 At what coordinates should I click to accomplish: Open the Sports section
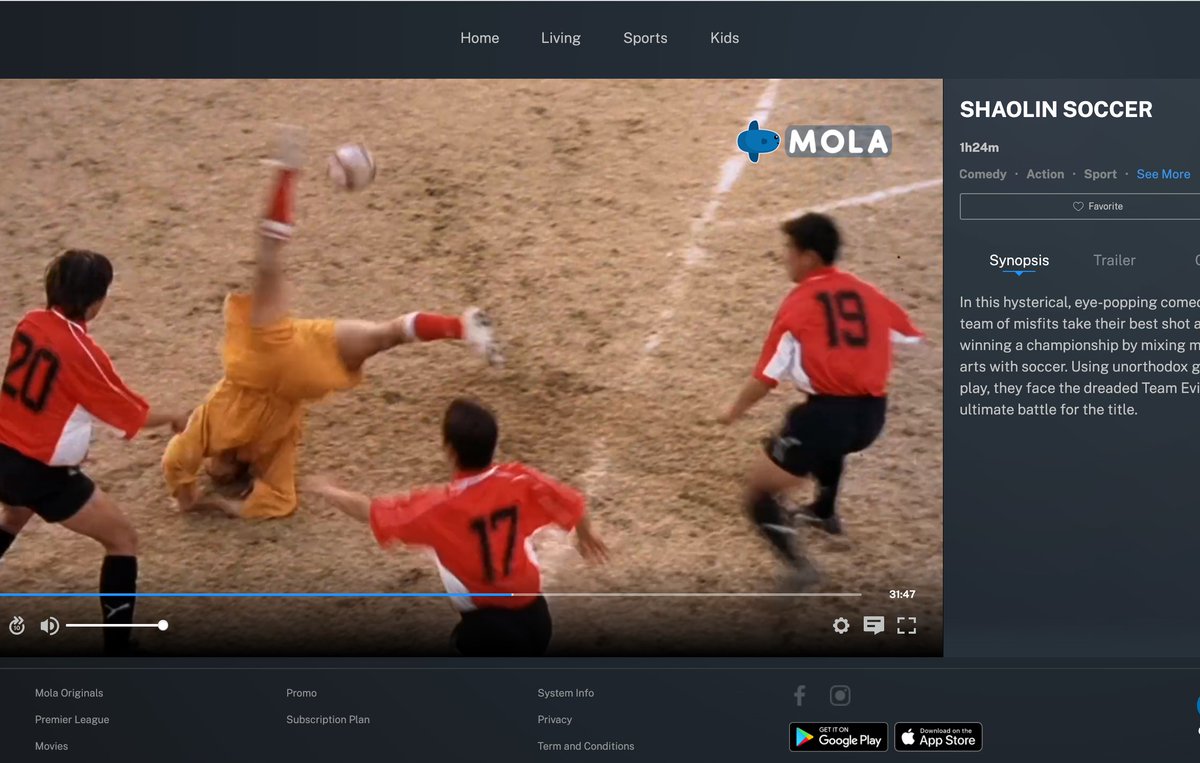coord(645,38)
